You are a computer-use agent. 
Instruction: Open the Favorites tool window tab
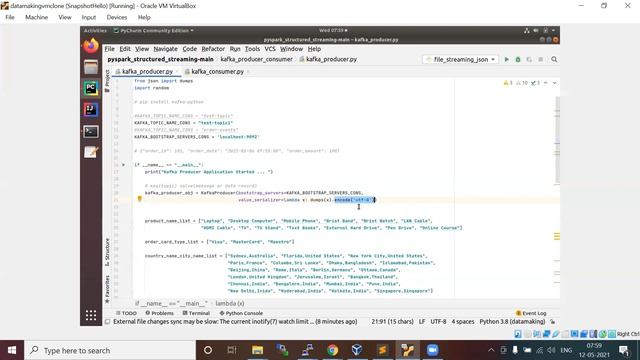click(107, 289)
